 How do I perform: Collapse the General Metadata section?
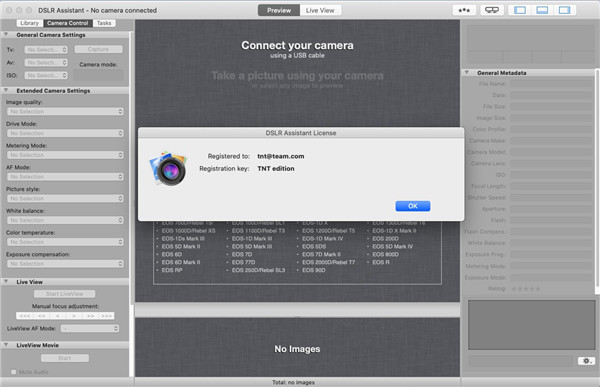[467, 72]
